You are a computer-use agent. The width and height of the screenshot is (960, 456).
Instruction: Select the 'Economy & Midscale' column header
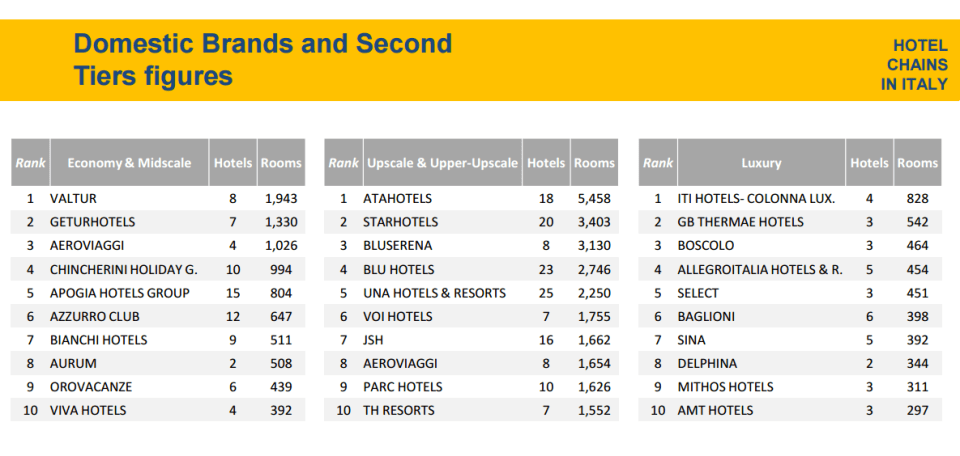click(x=130, y=163)
